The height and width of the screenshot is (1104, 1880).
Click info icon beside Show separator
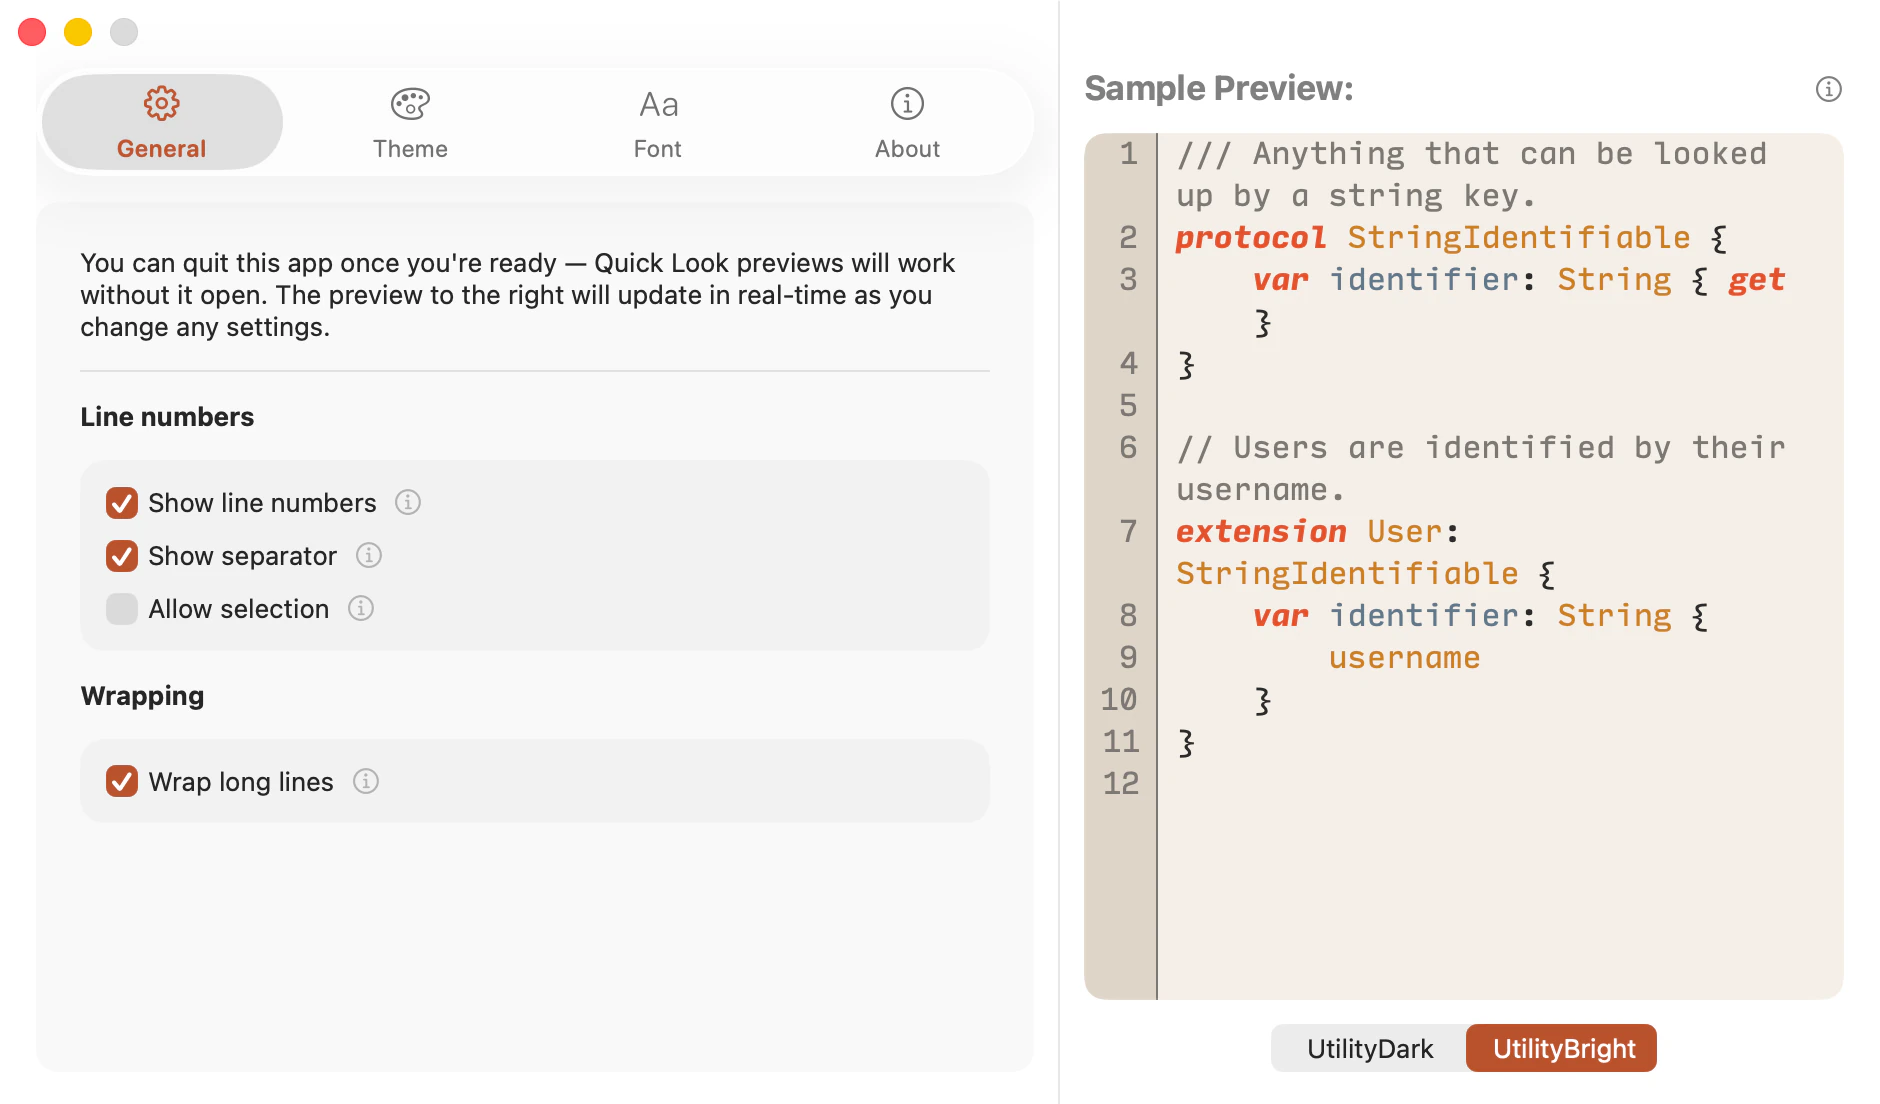click(x=369, y=555)
